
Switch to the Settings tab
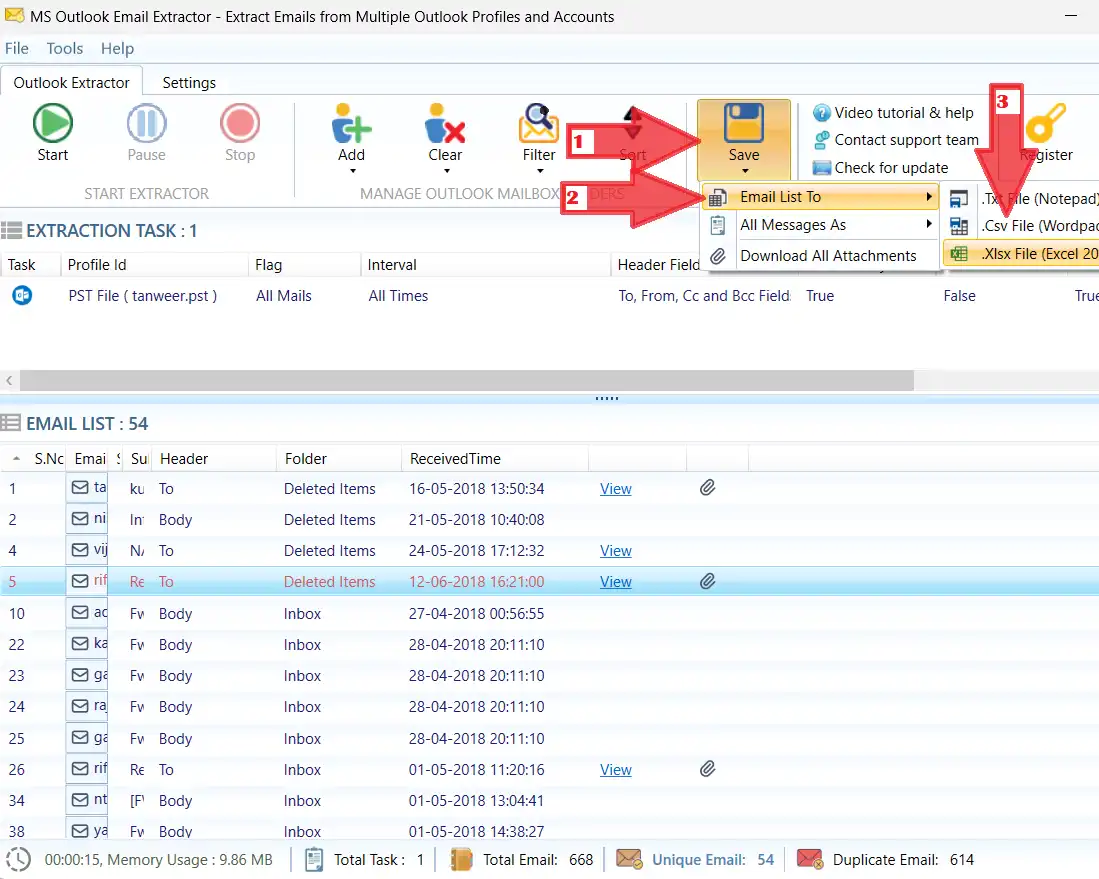[189, 83]
